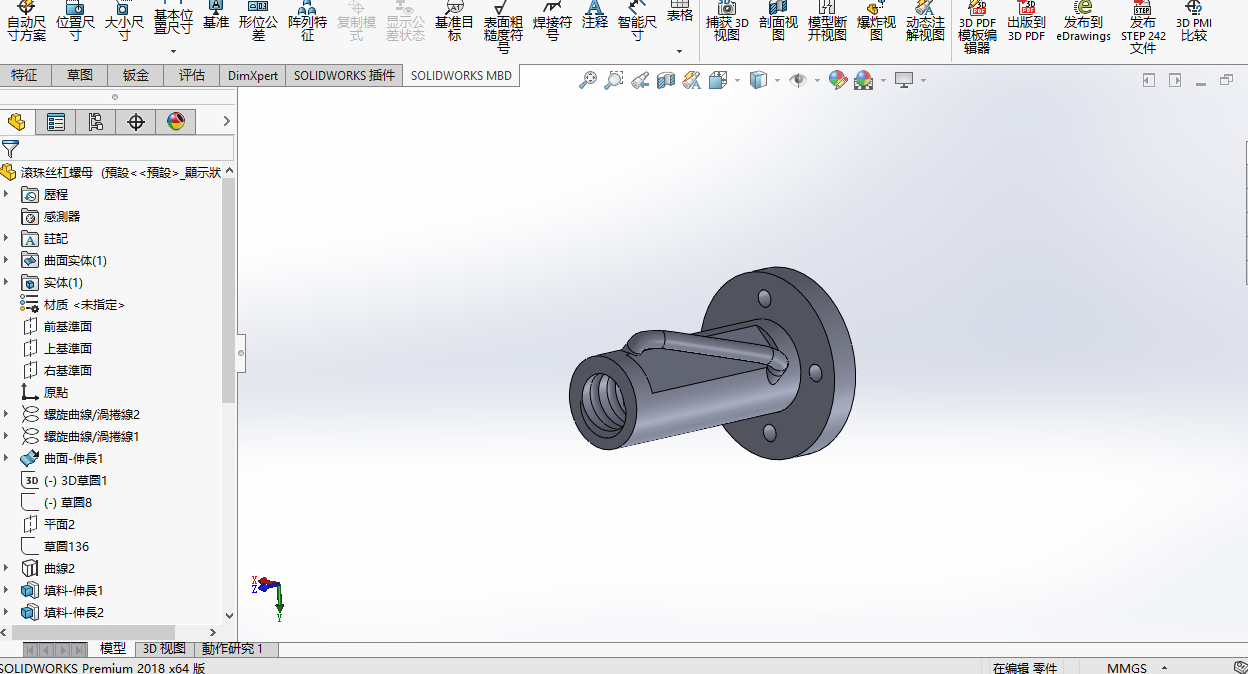The width and height of the screenshot is (1248, 674).
Task: Expand the 曲面实体(1) folder
Action: 6,260
